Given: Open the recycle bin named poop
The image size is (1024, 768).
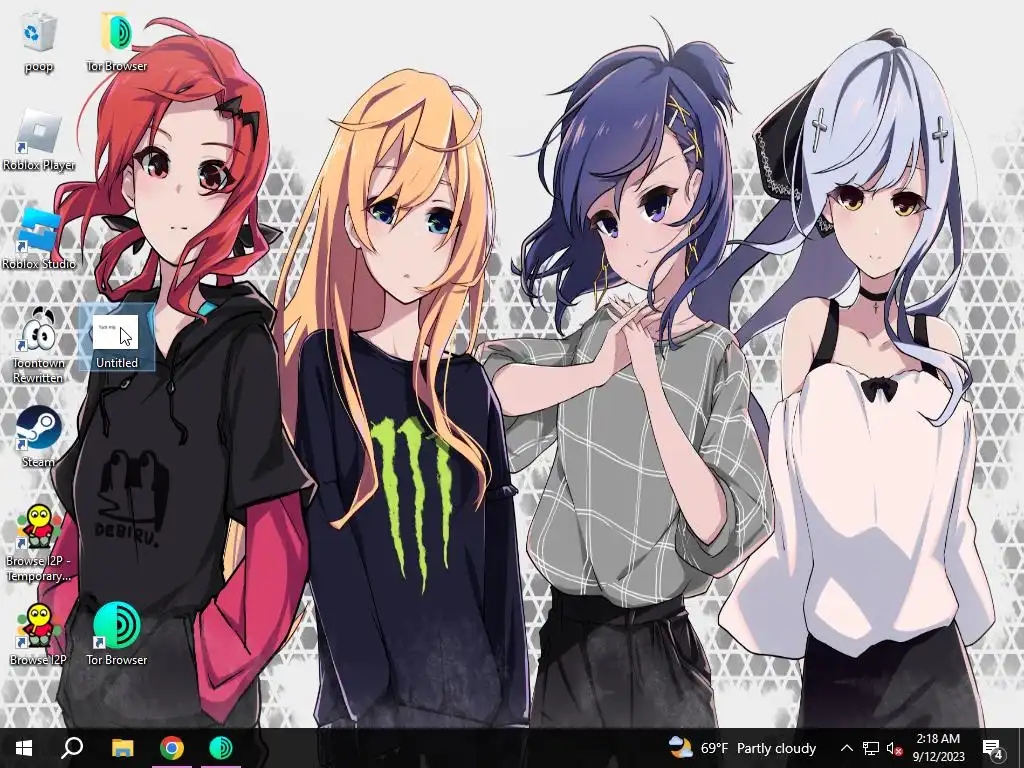Looking at the screenshot, I should pos(39,42).
